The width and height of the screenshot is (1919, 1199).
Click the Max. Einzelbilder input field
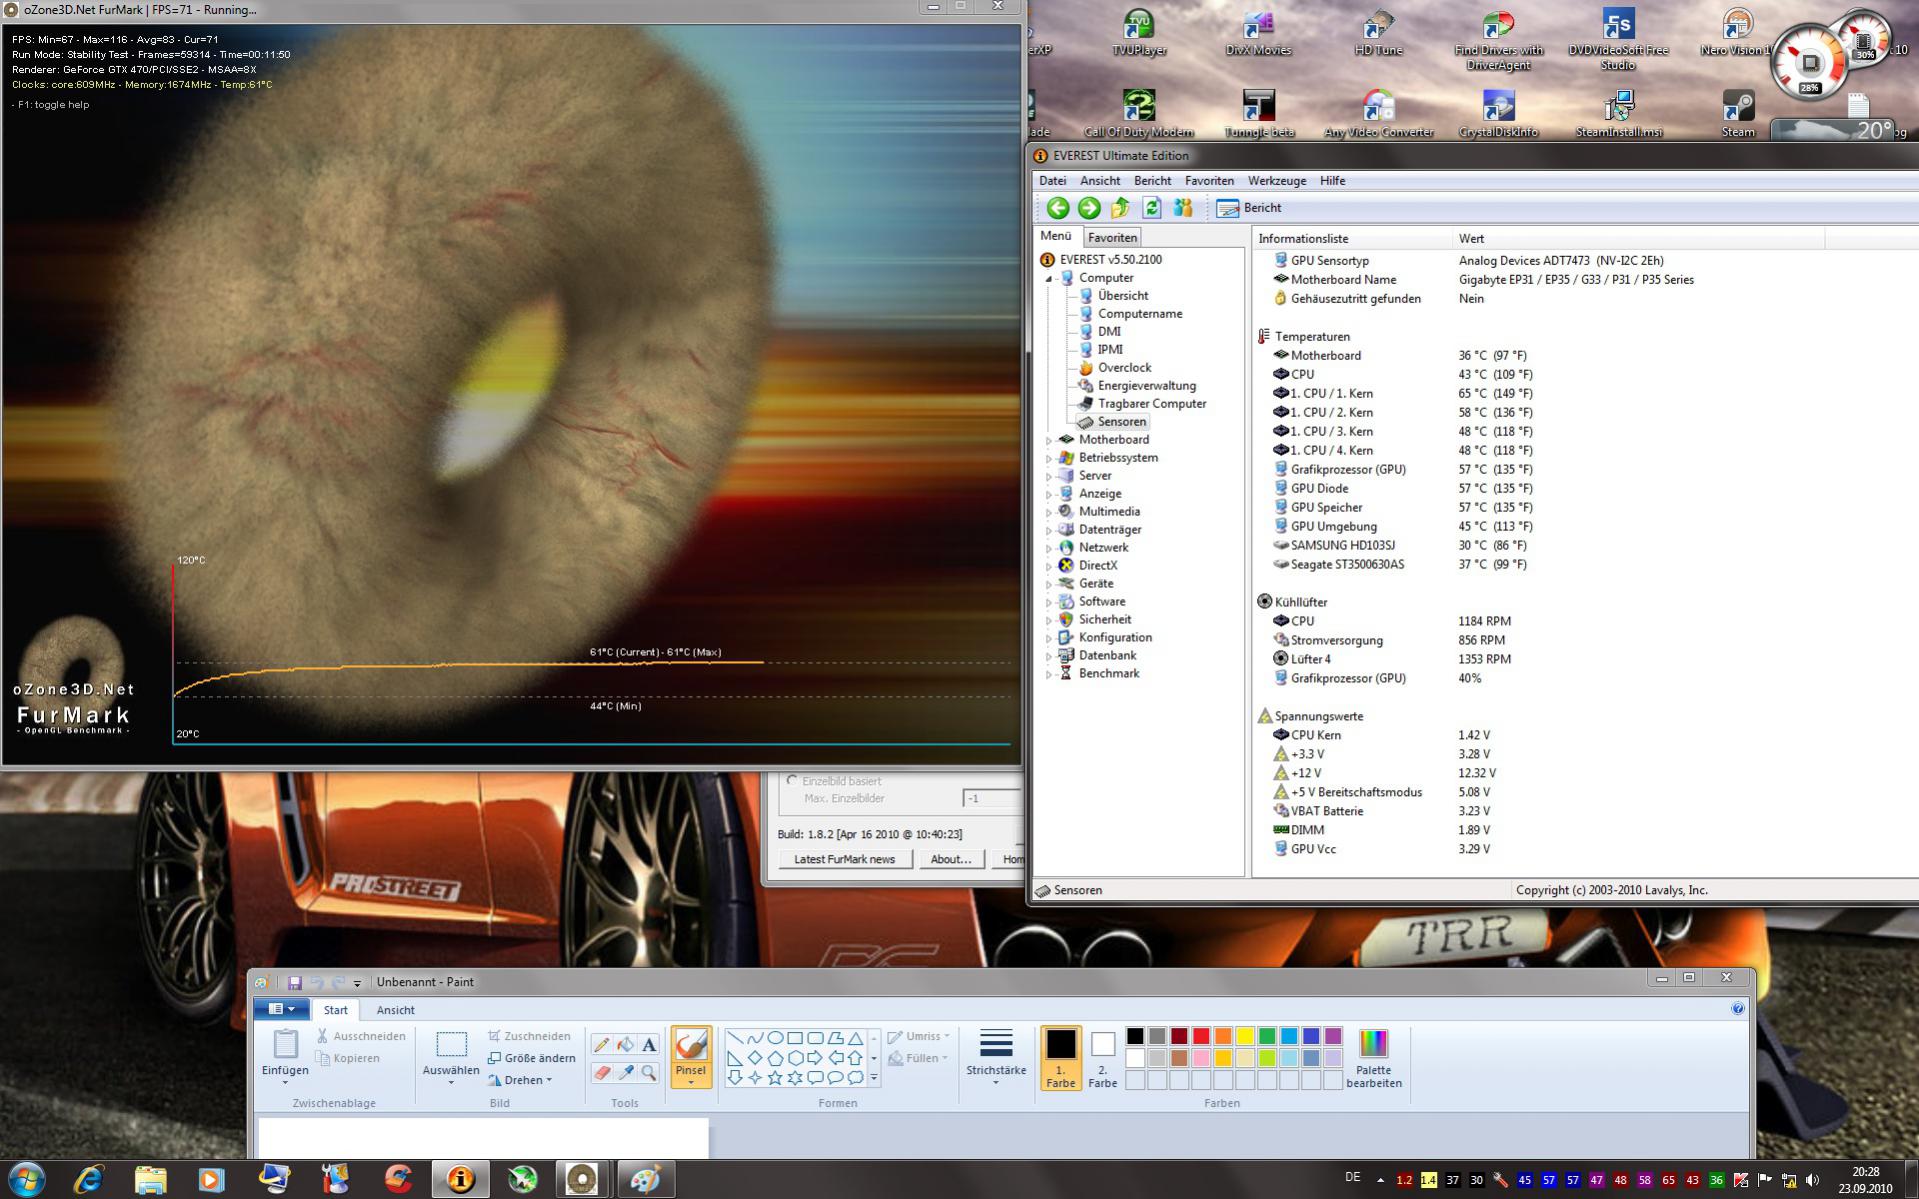pyautogui.click(x=992, y=799)
